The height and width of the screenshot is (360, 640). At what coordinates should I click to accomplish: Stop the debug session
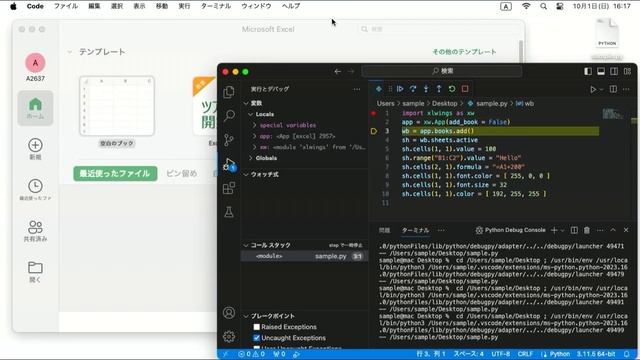465,89
